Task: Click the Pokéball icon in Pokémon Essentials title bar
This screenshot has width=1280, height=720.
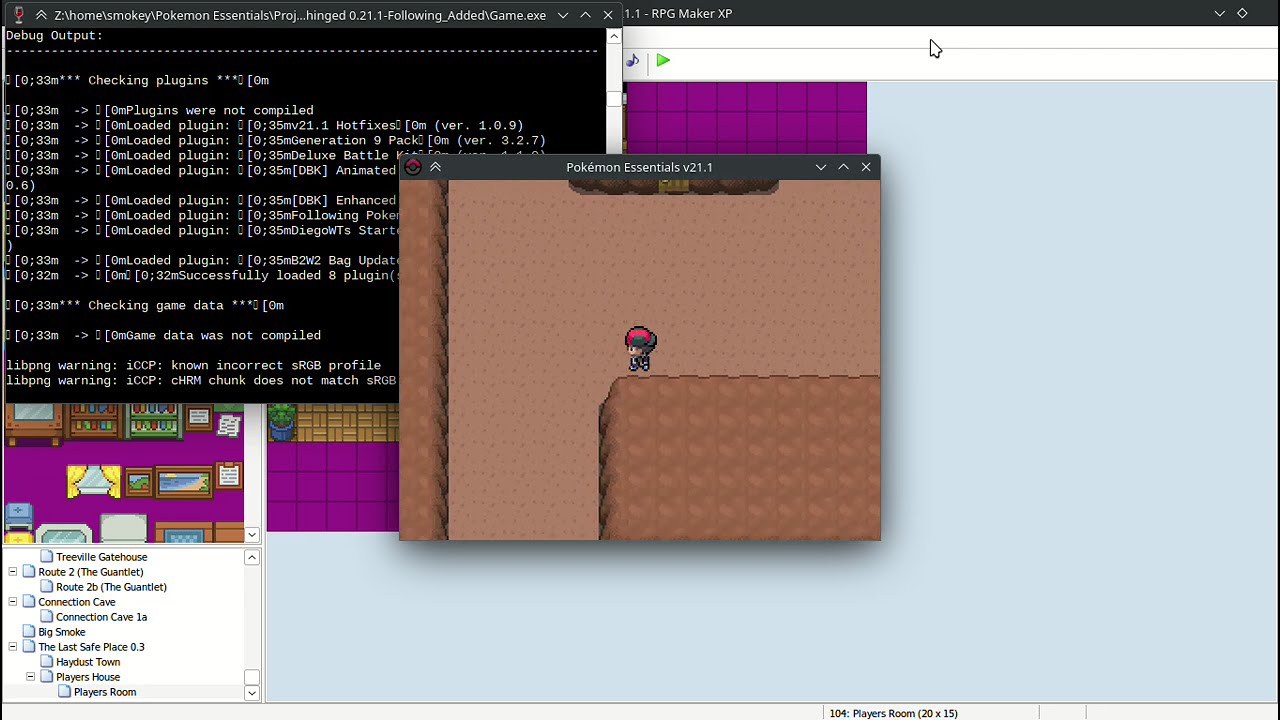Action: [413, 167]
